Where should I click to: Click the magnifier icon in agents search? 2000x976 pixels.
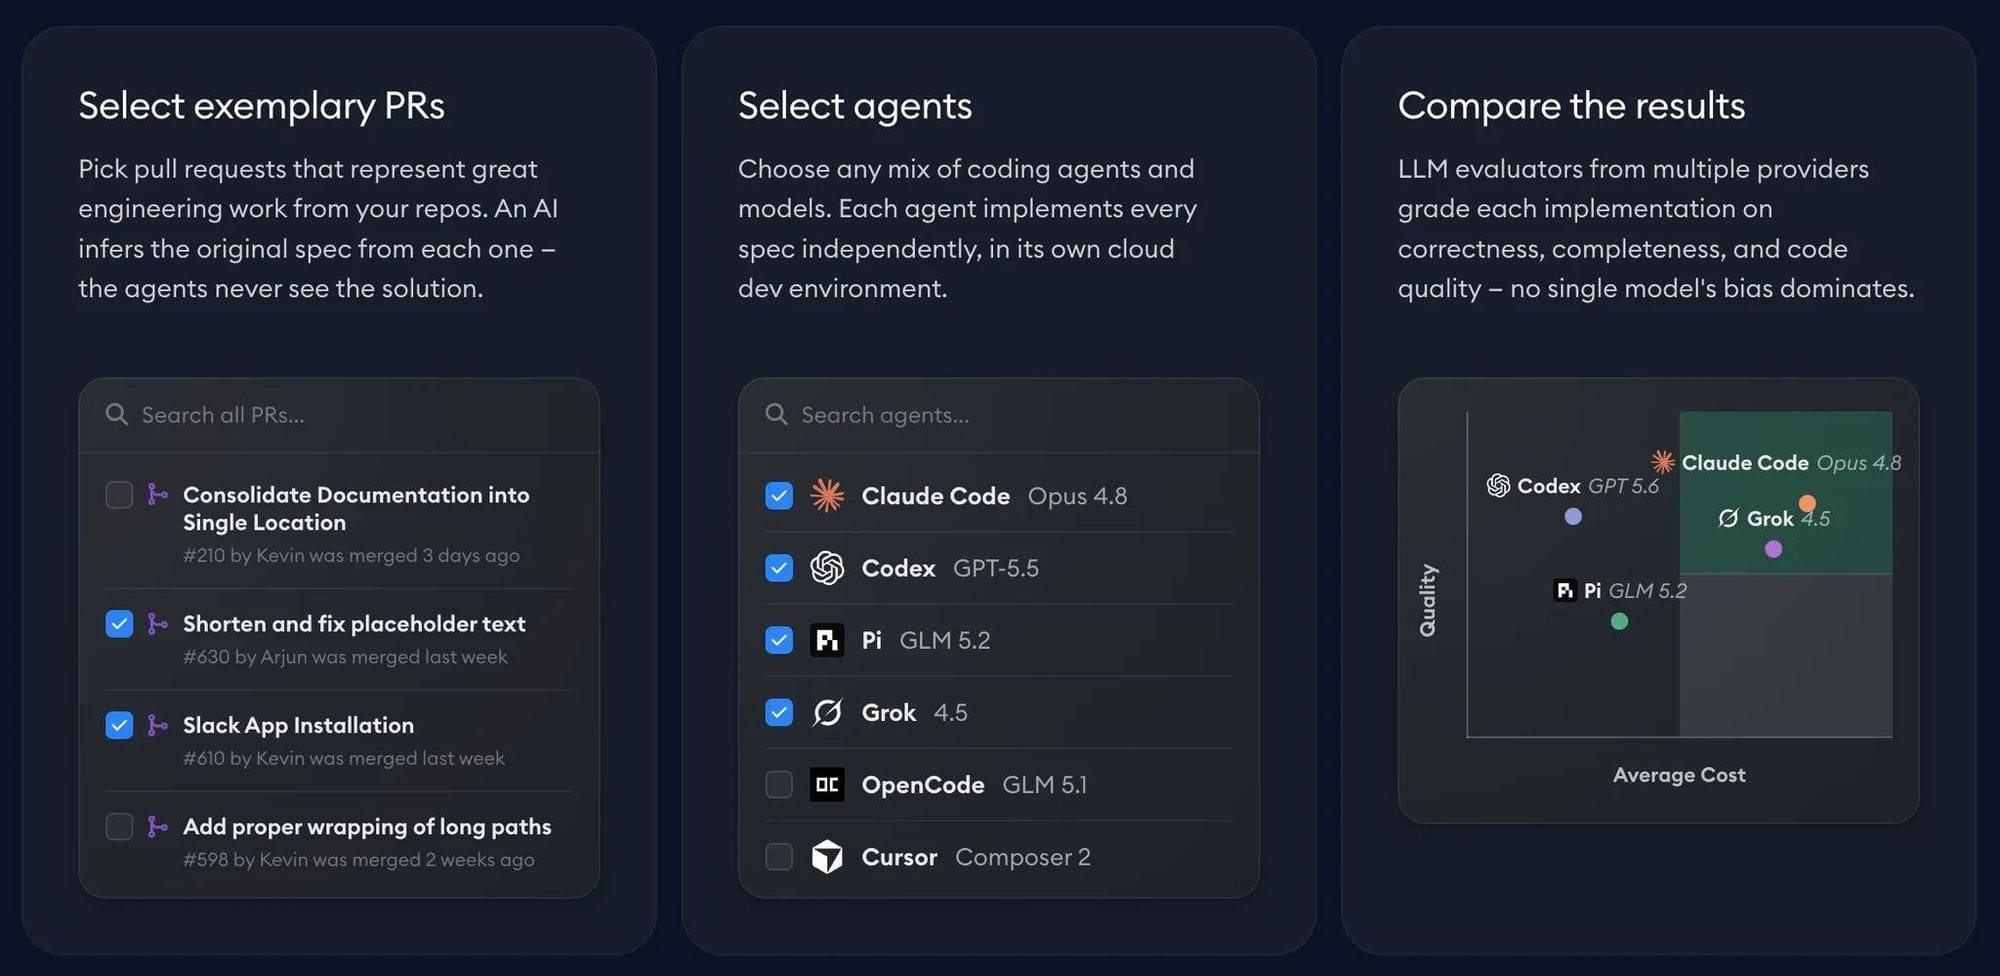tap(777, 414)
